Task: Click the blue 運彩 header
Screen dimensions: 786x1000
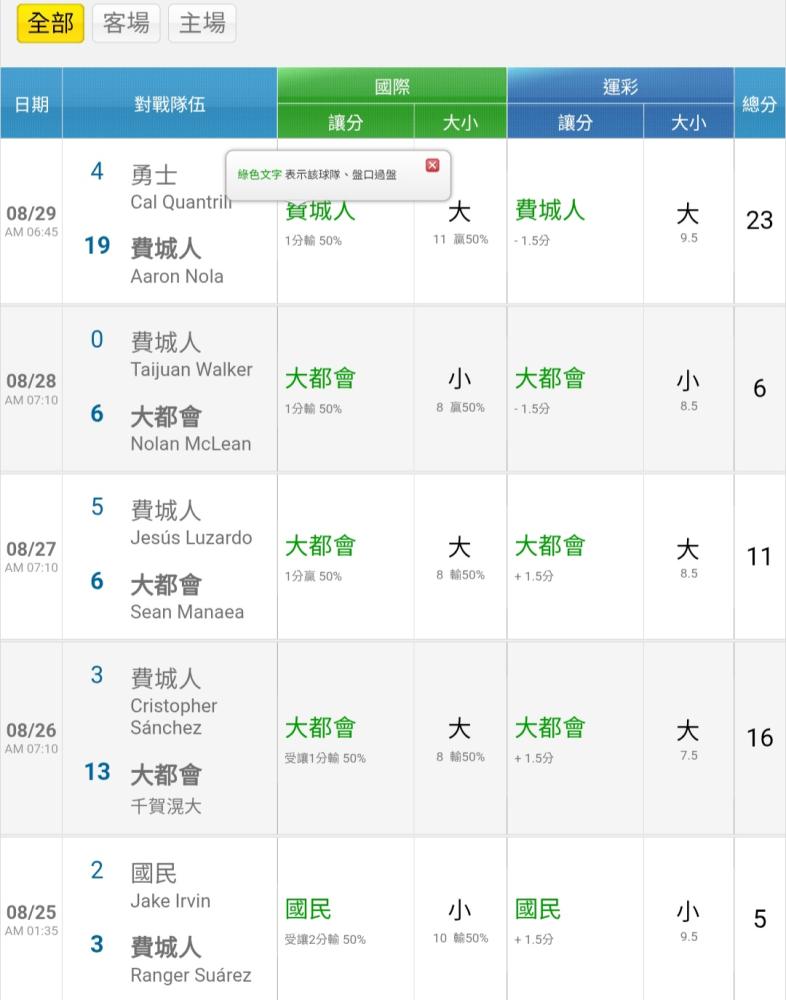Action: pos(620,86)
